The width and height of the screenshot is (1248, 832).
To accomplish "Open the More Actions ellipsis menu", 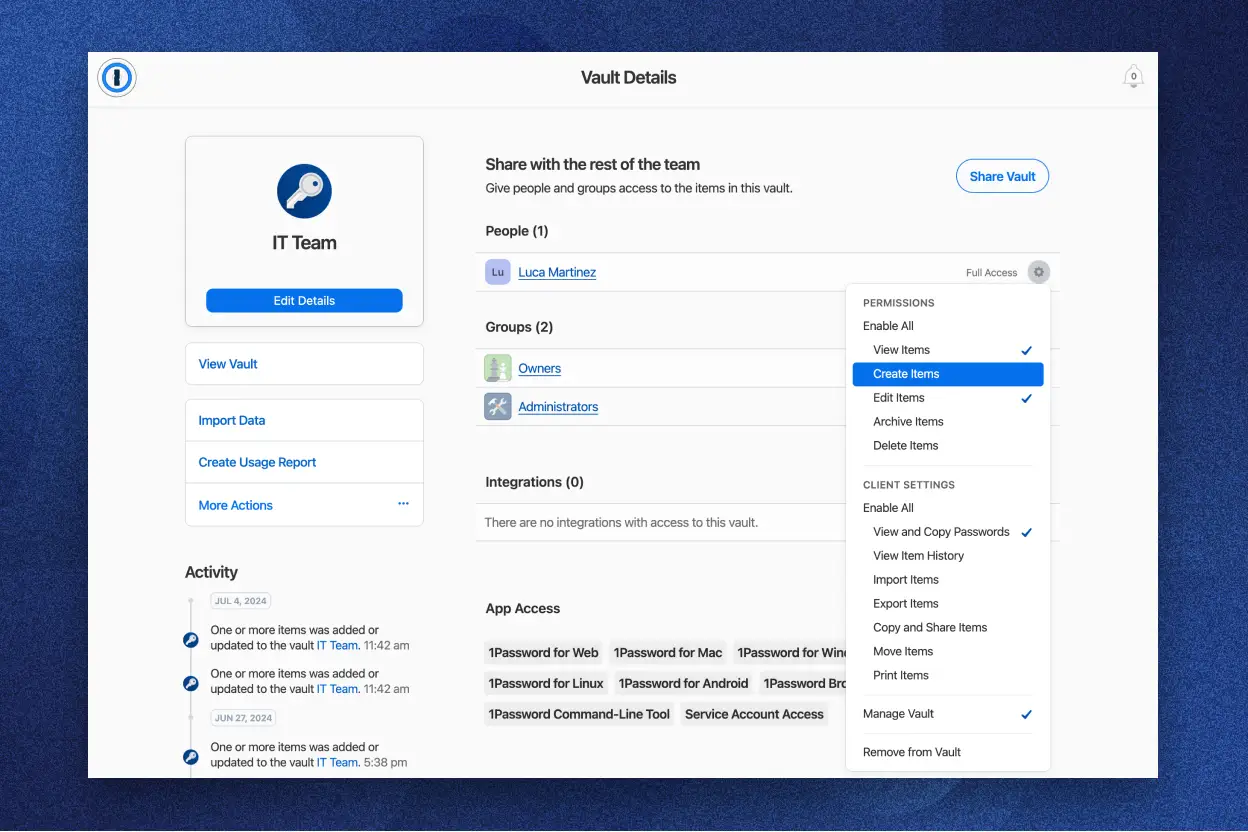I will [403, 505].
